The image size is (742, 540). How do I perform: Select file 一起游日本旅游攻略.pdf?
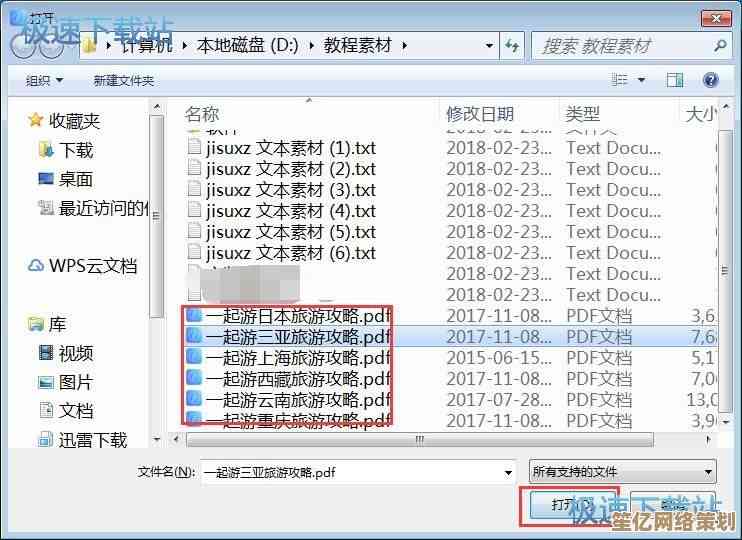297,315
